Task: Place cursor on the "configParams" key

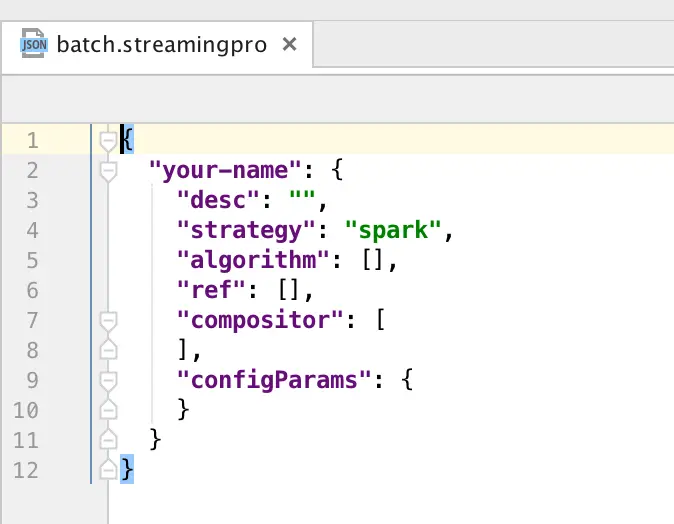Action: [274, 380]
